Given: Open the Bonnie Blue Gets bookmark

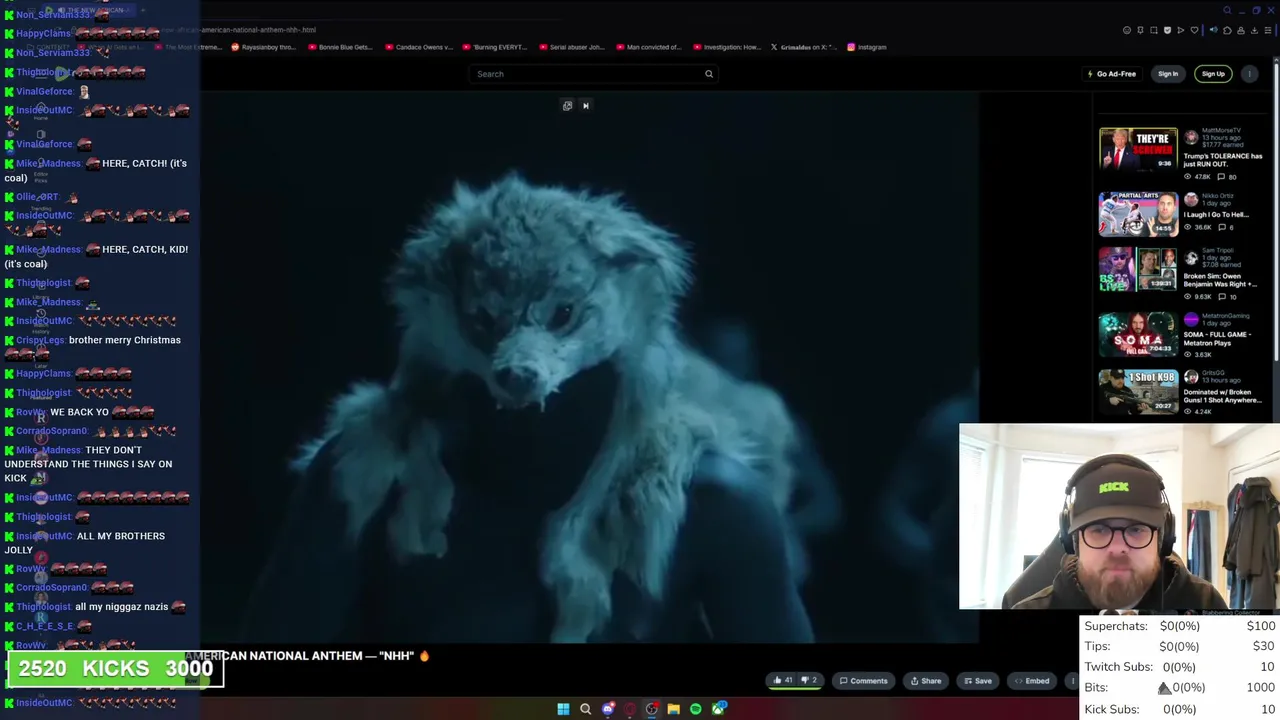Looking at the screenshot, I should tap(341, 47).
